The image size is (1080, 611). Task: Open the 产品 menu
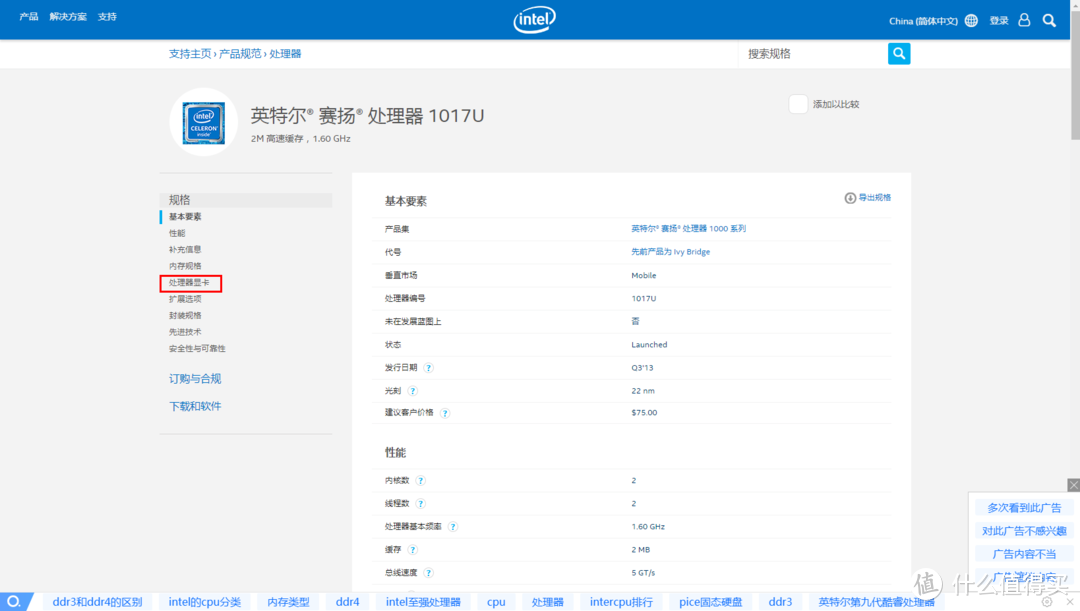click(29, 17)
